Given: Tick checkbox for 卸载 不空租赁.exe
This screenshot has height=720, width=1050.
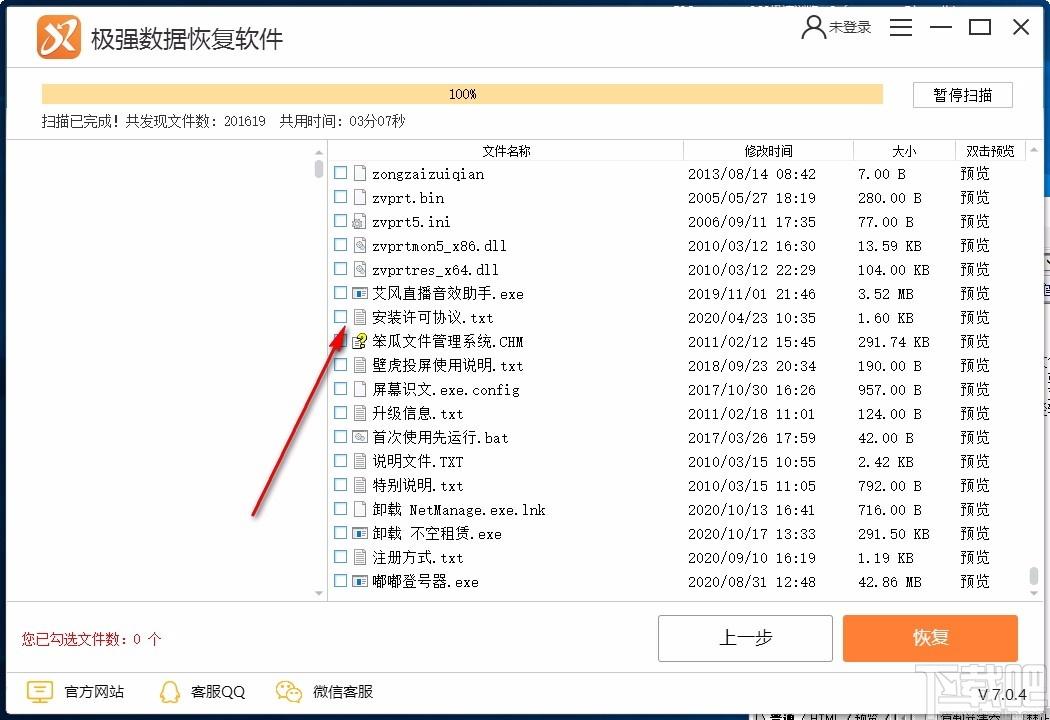Looking at the screenshot, I should pyautogui.click(x=340, y=532).
